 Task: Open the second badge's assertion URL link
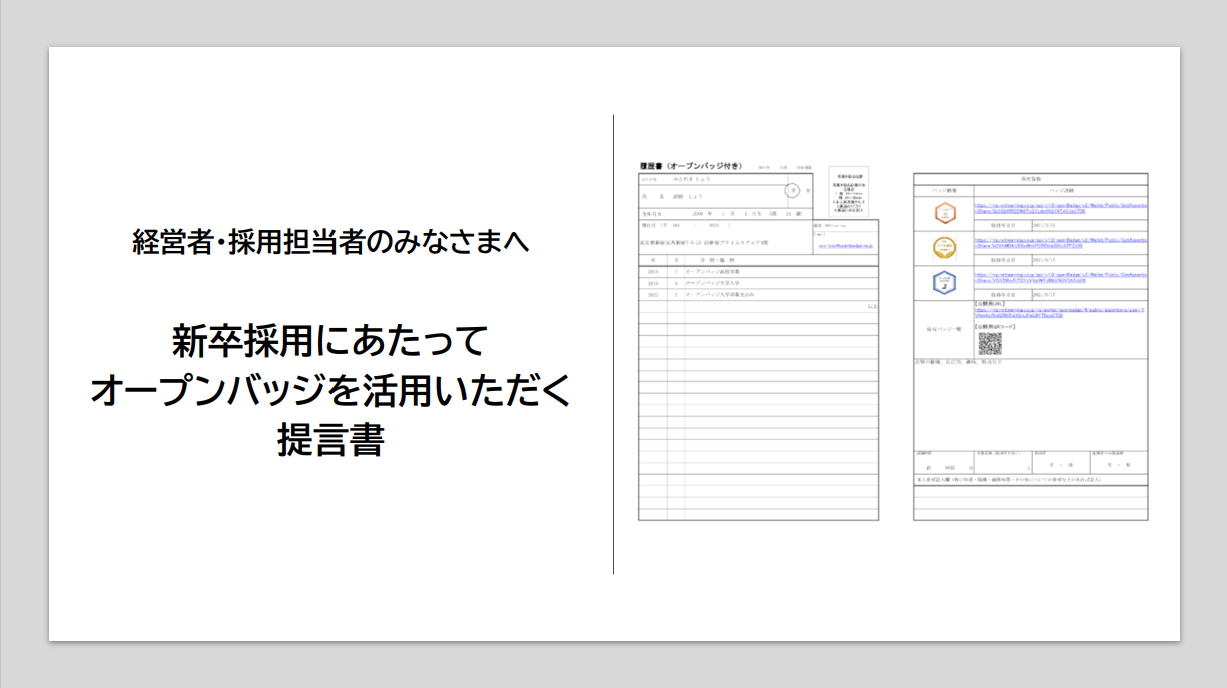click(x=1061, y=242)
